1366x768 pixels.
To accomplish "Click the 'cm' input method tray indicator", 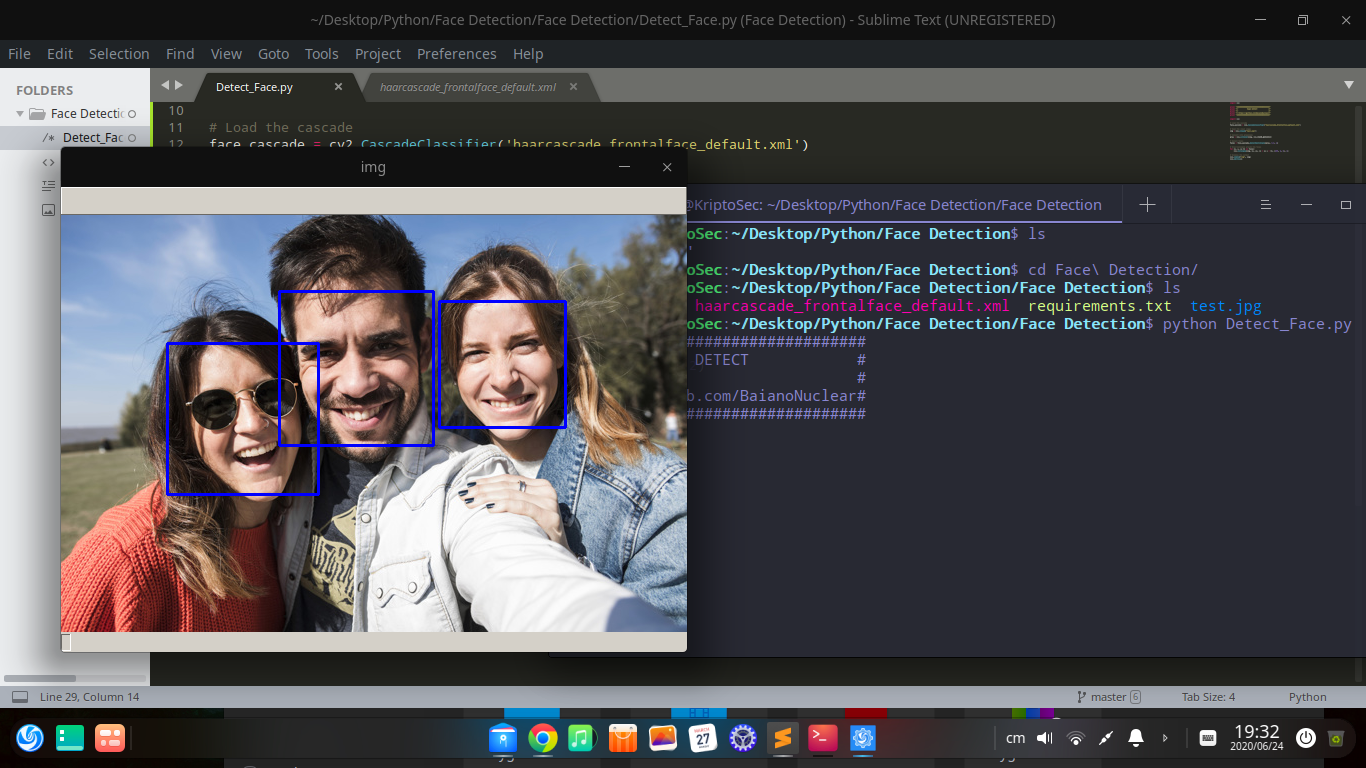I will pos(1015,738).
